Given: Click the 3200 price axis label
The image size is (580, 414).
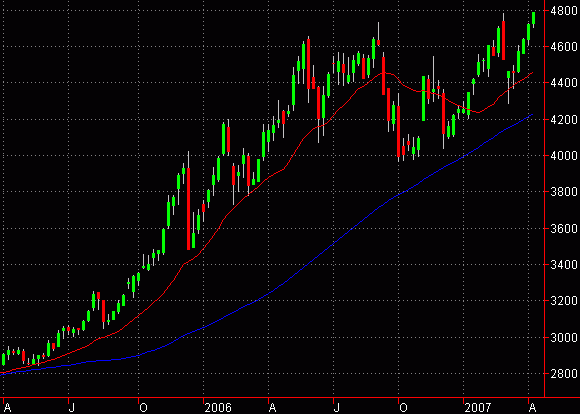Looking at the screenshot, I should (x=564, y=301).
